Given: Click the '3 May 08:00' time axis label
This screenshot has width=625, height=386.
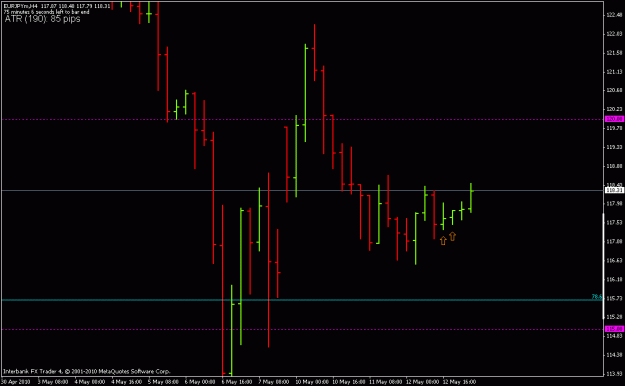Looking at the screenshot, I should (x=53, y=382).
